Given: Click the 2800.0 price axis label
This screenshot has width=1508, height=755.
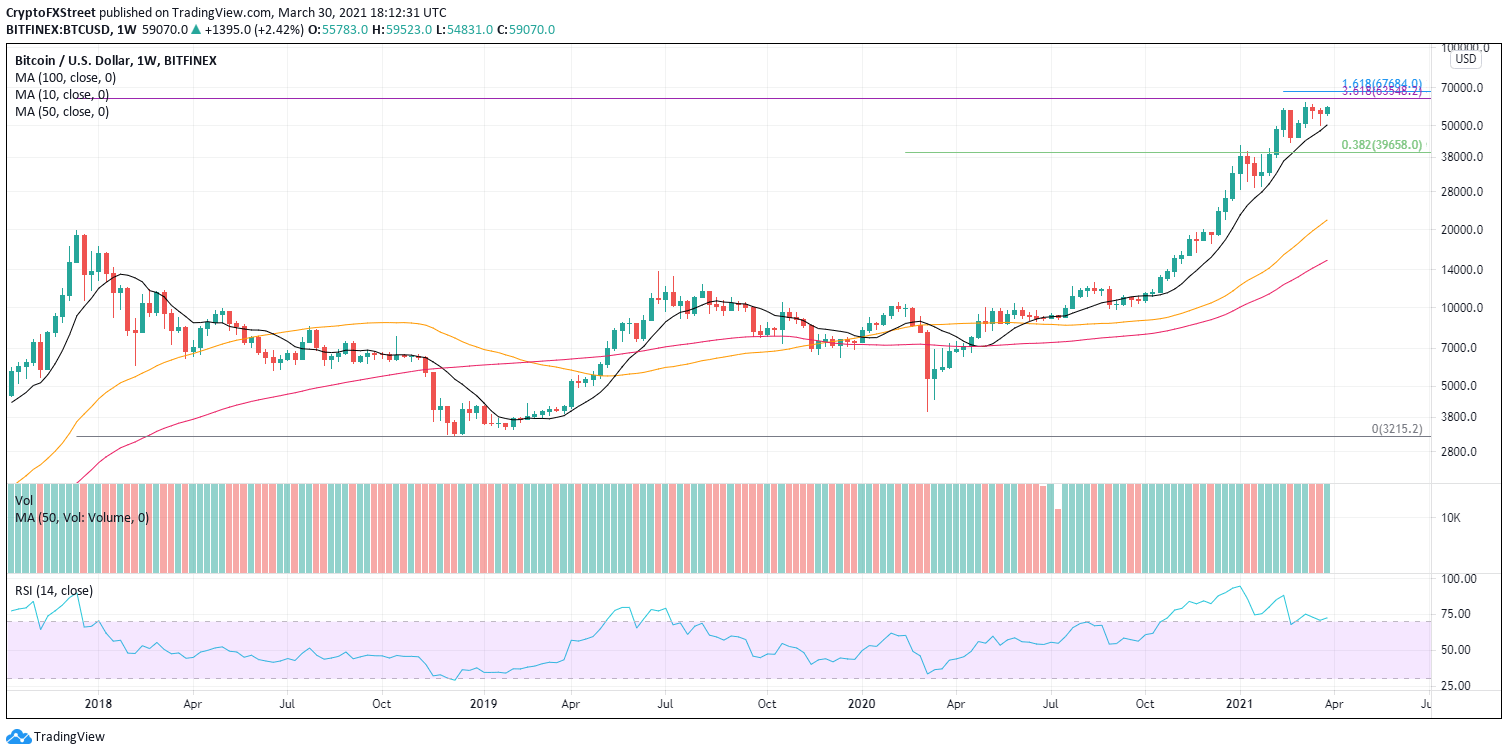Looking at the screenshot, I should 1461,452.
